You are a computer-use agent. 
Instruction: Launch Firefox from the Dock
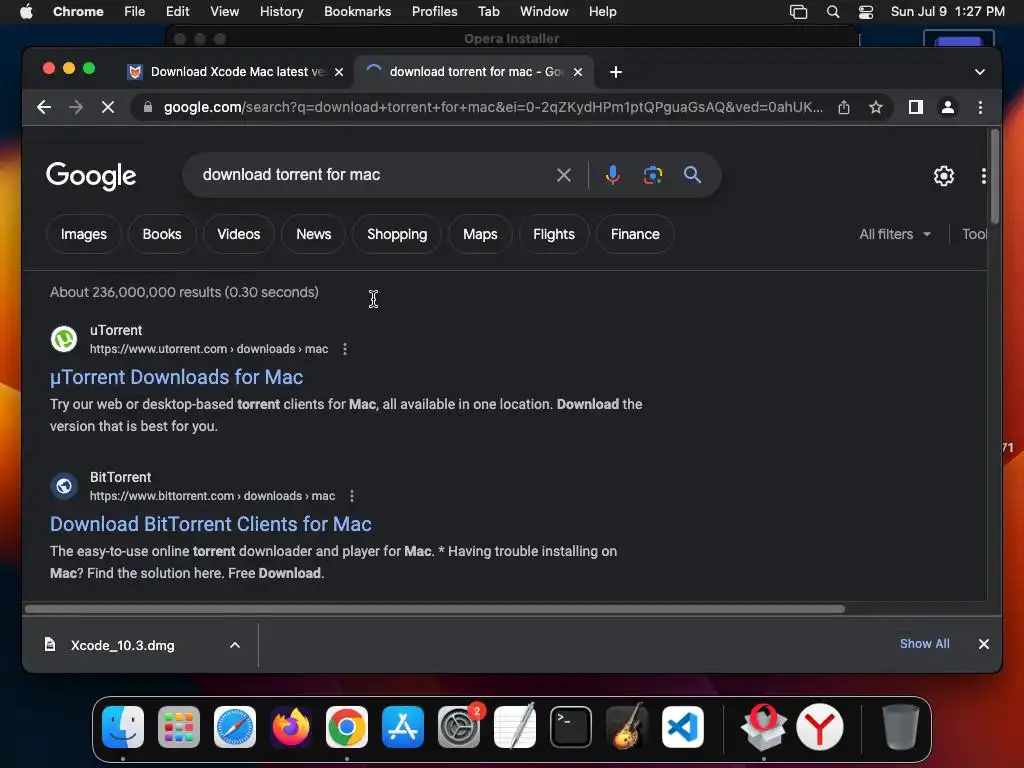tap(291, 727)
